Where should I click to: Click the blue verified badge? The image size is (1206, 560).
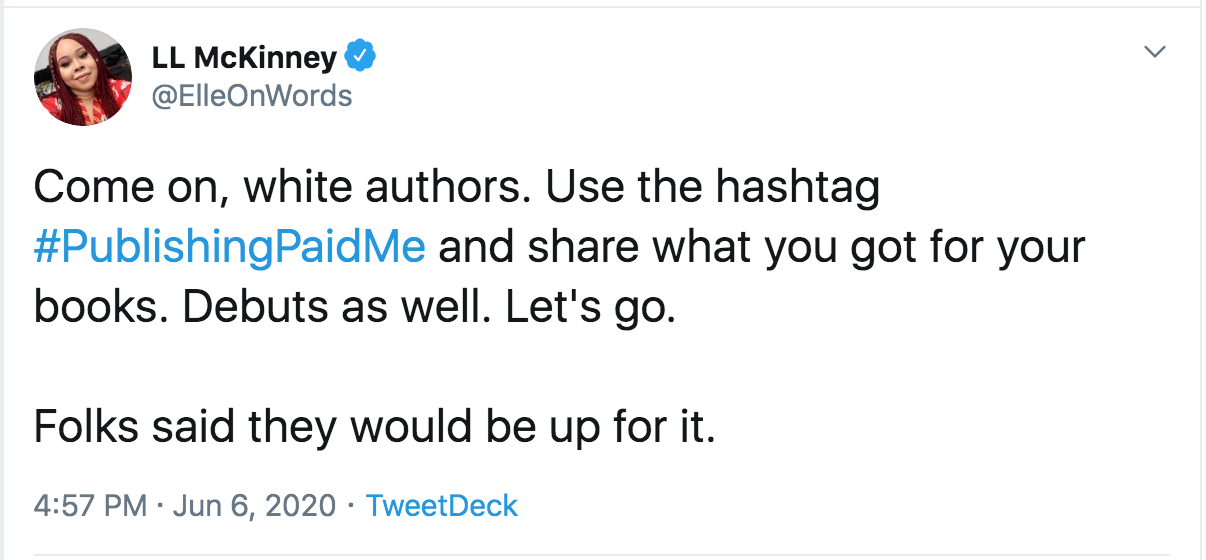360,57
